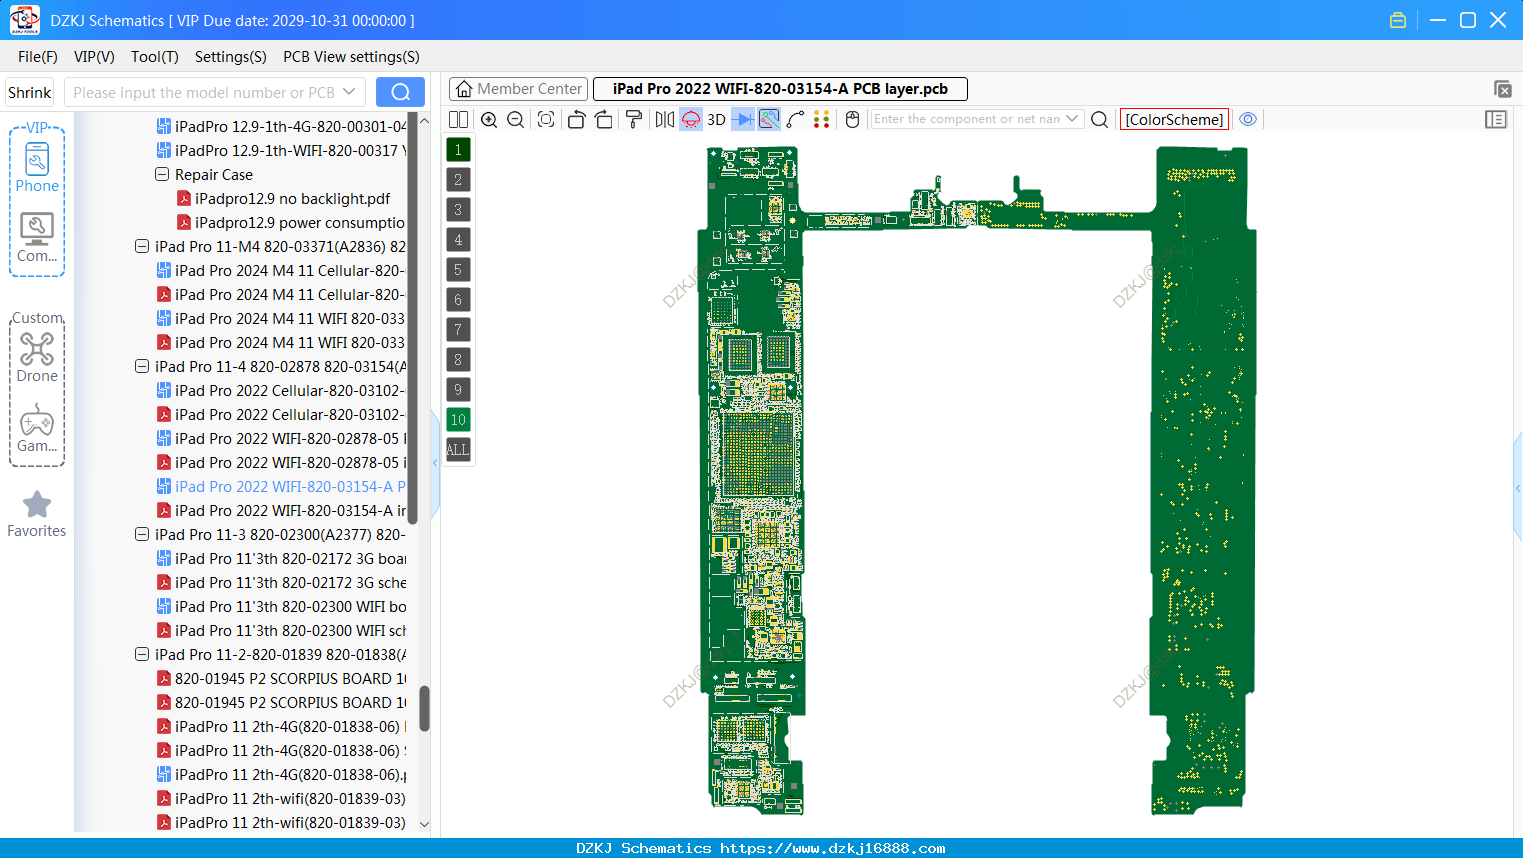Click the mouse settings icon

[853, 119]
